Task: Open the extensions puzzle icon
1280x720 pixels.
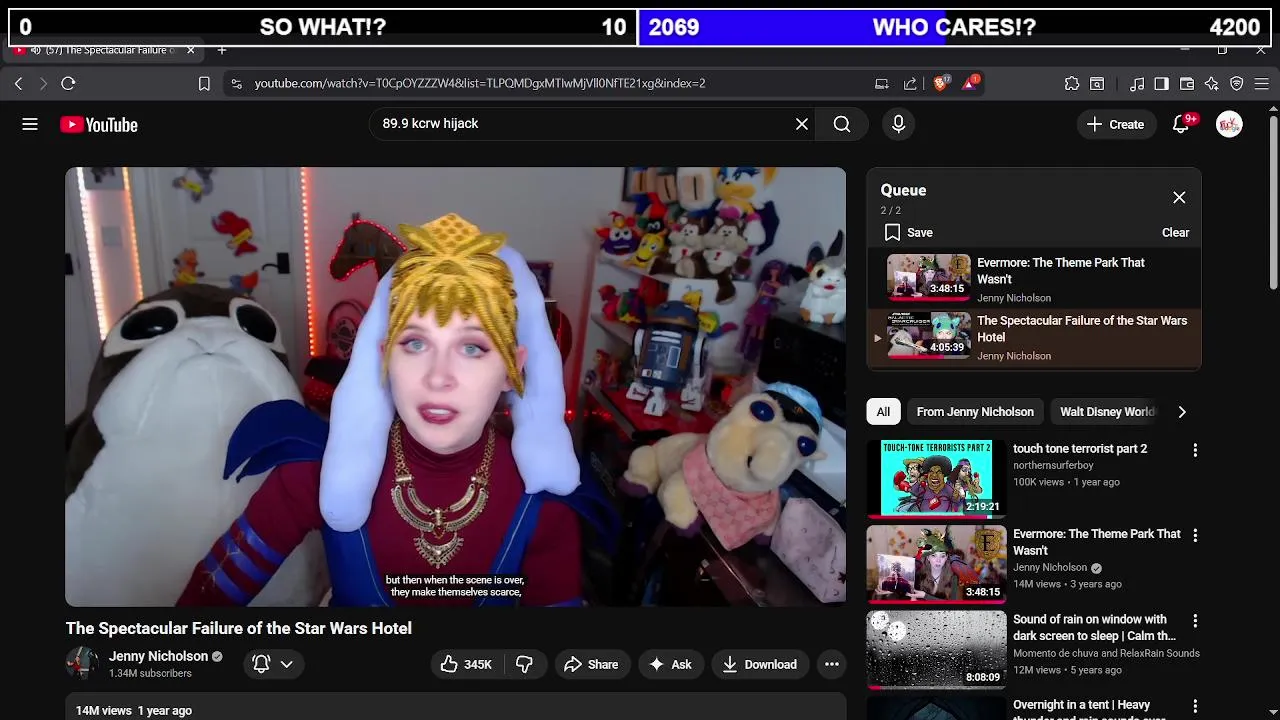Action: [1072, 84]
